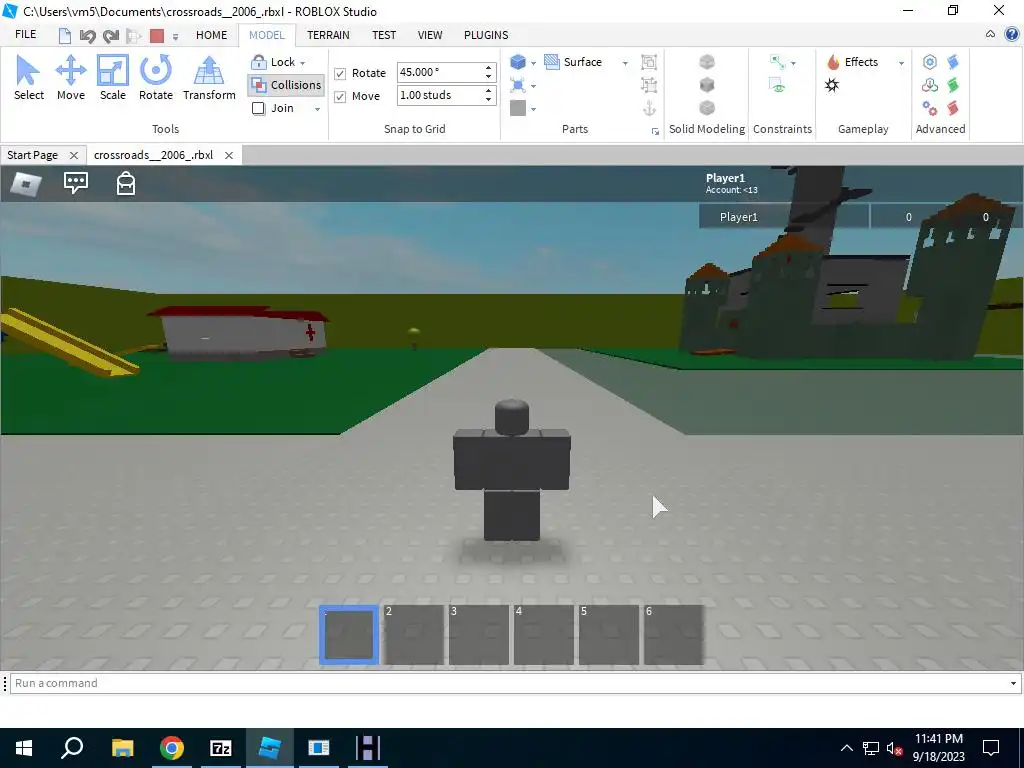Toggle constraint details eye icon
The width and height of the screenshot is (1024, 768).
[778, 86]
